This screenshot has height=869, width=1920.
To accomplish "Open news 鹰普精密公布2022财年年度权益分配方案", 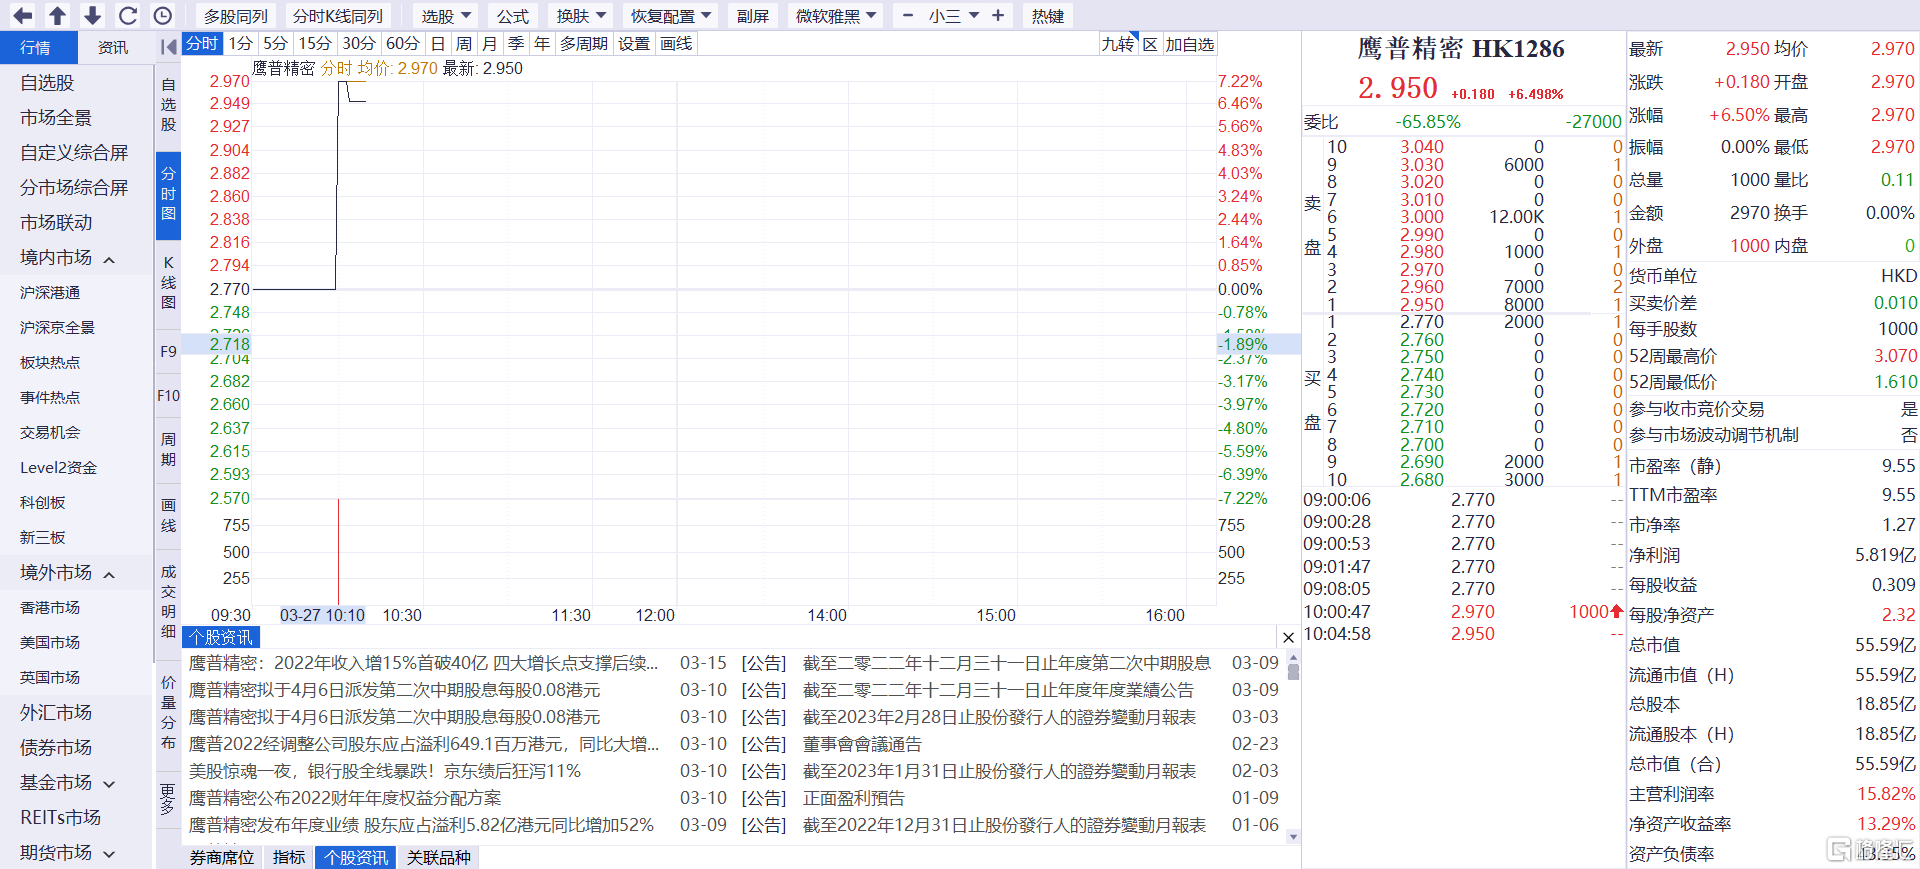I will point(345,798).
